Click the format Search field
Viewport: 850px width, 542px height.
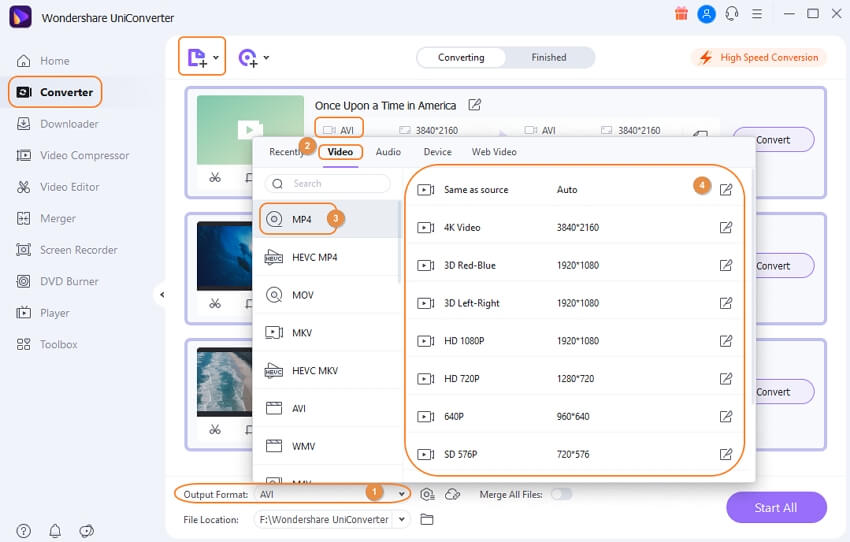click(328, 184)
